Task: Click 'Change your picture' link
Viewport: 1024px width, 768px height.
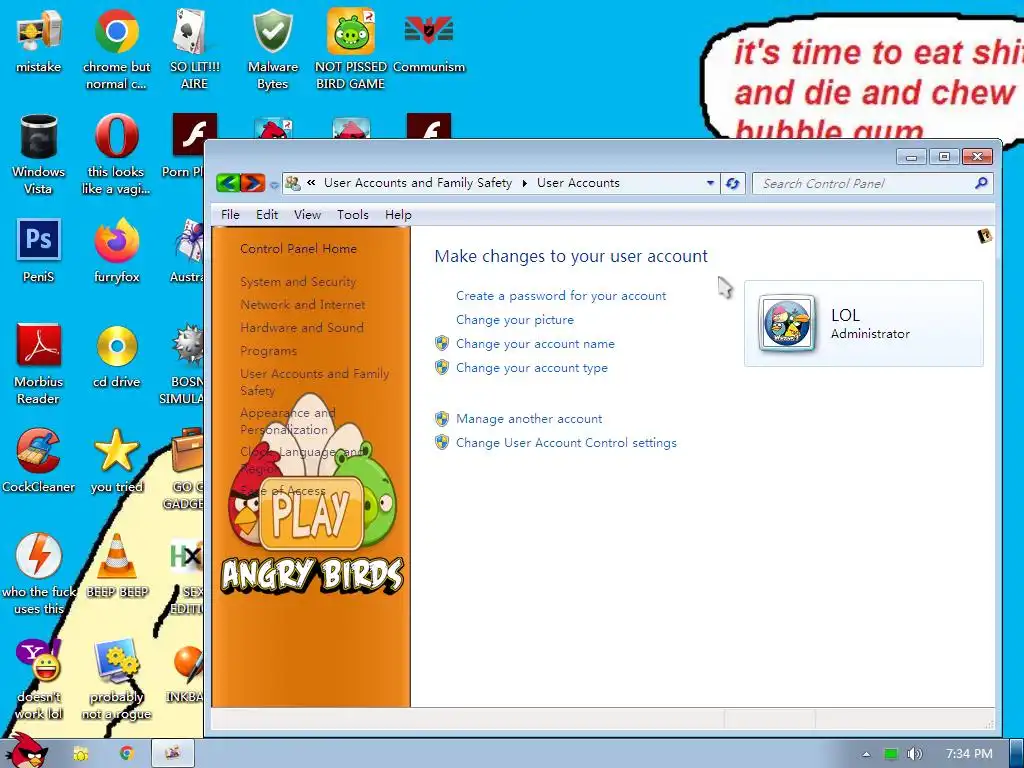Action: coord(515,320)
